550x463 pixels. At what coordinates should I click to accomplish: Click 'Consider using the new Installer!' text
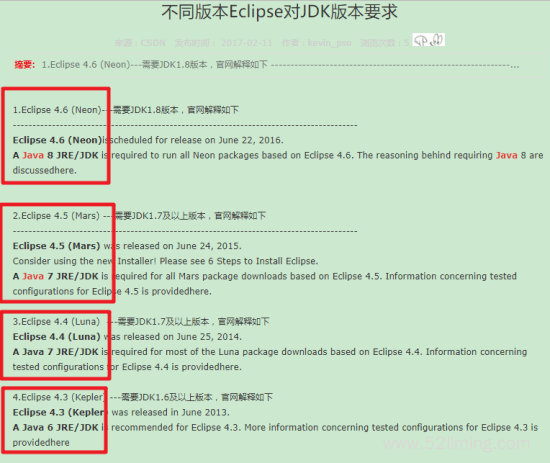[84, 261]
